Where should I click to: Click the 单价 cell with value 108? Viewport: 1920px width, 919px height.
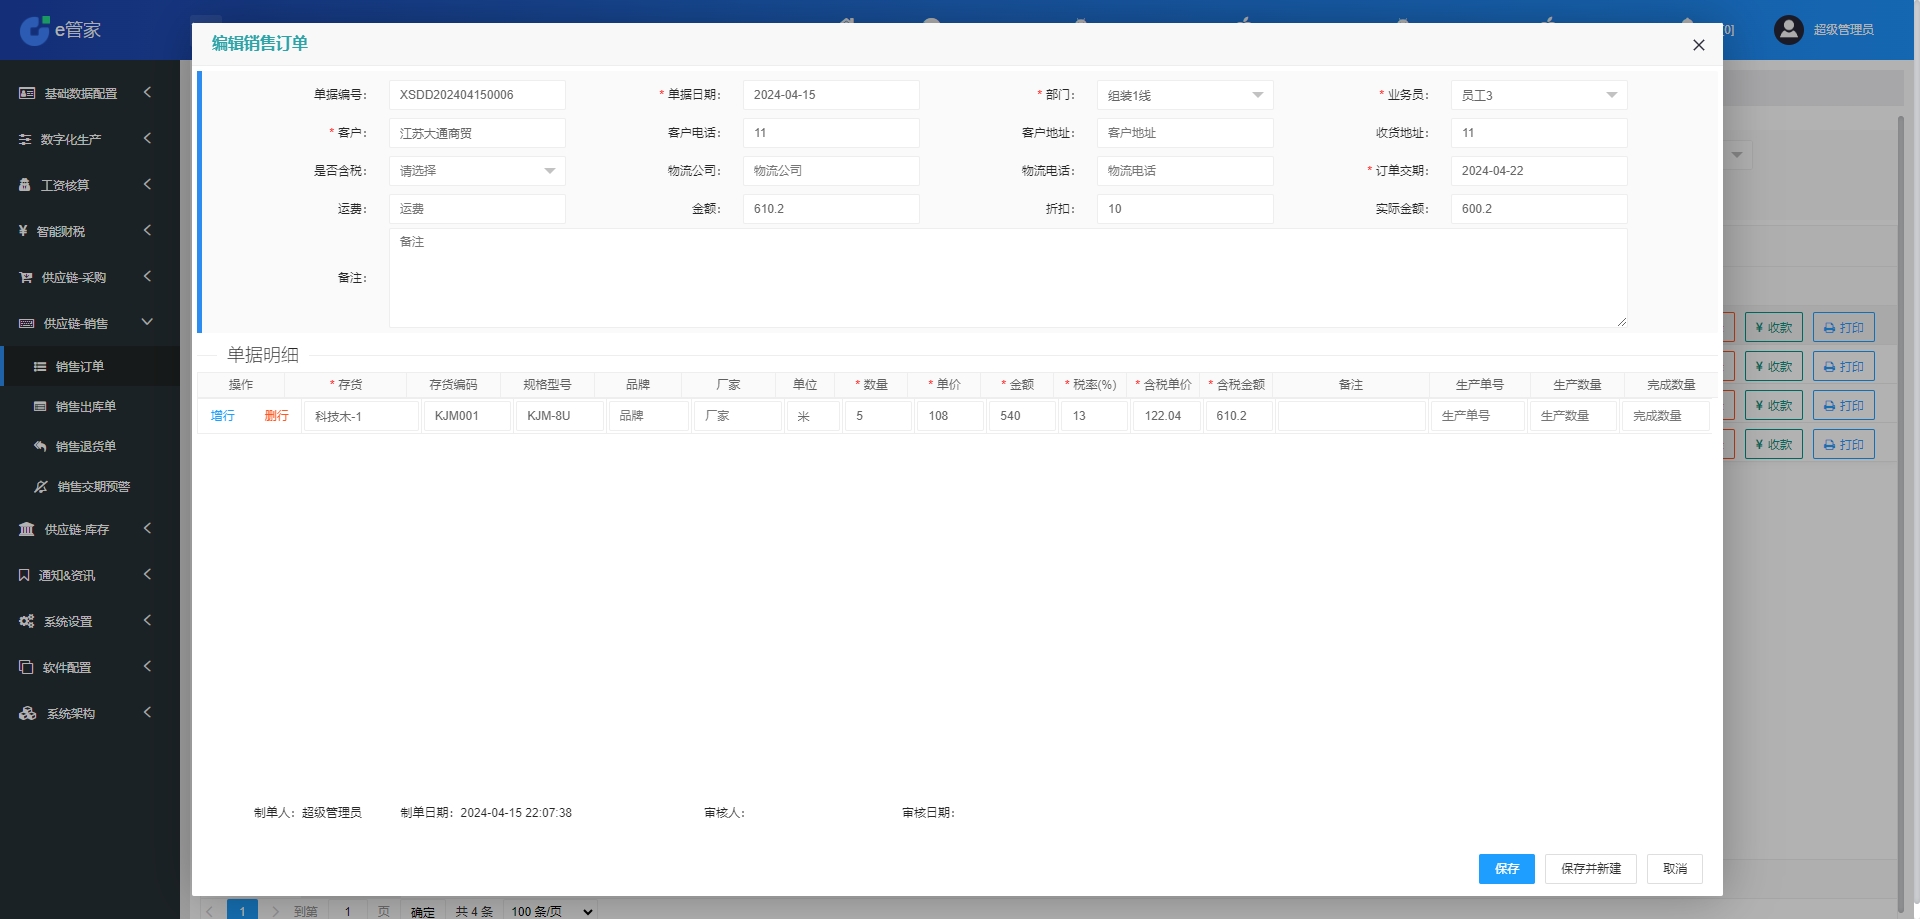pos(951,416)
